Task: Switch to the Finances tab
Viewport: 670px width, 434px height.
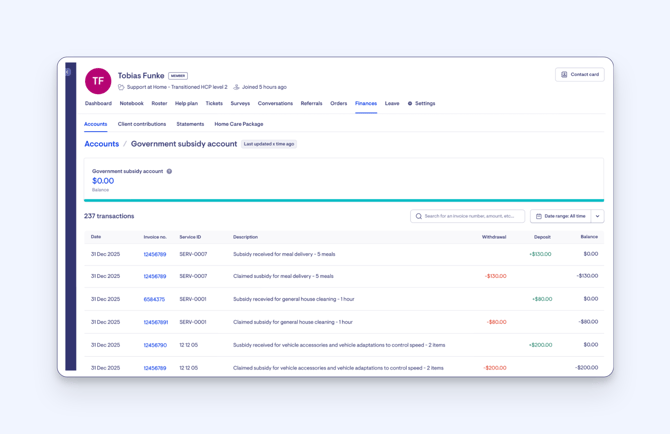Action: click(366, 103)
